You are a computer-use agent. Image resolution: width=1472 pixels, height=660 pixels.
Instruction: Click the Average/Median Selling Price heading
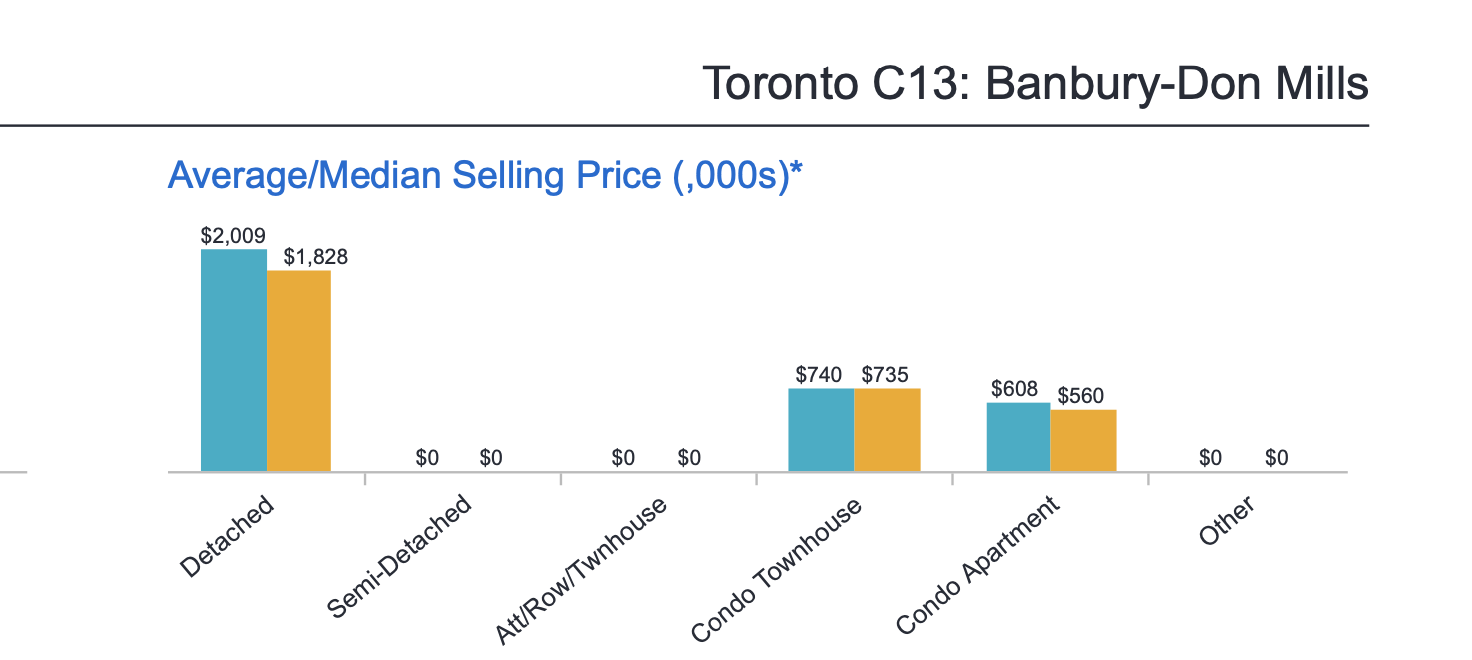(x=486, y=176)
